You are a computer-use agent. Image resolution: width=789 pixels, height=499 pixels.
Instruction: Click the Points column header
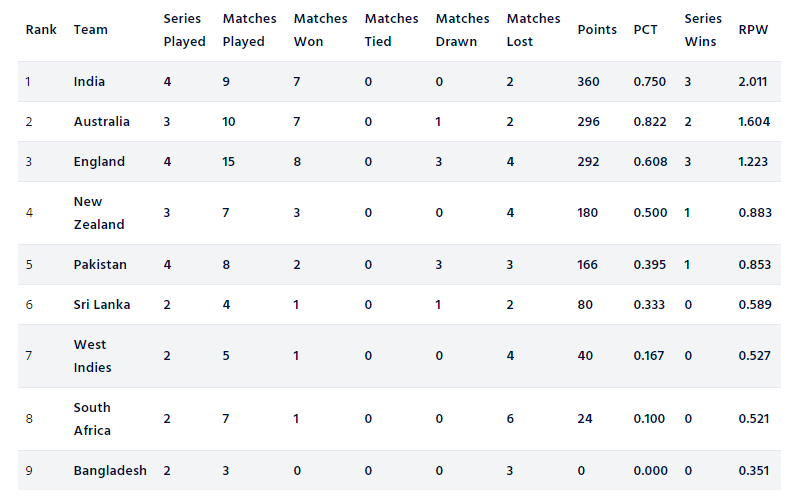597,30
